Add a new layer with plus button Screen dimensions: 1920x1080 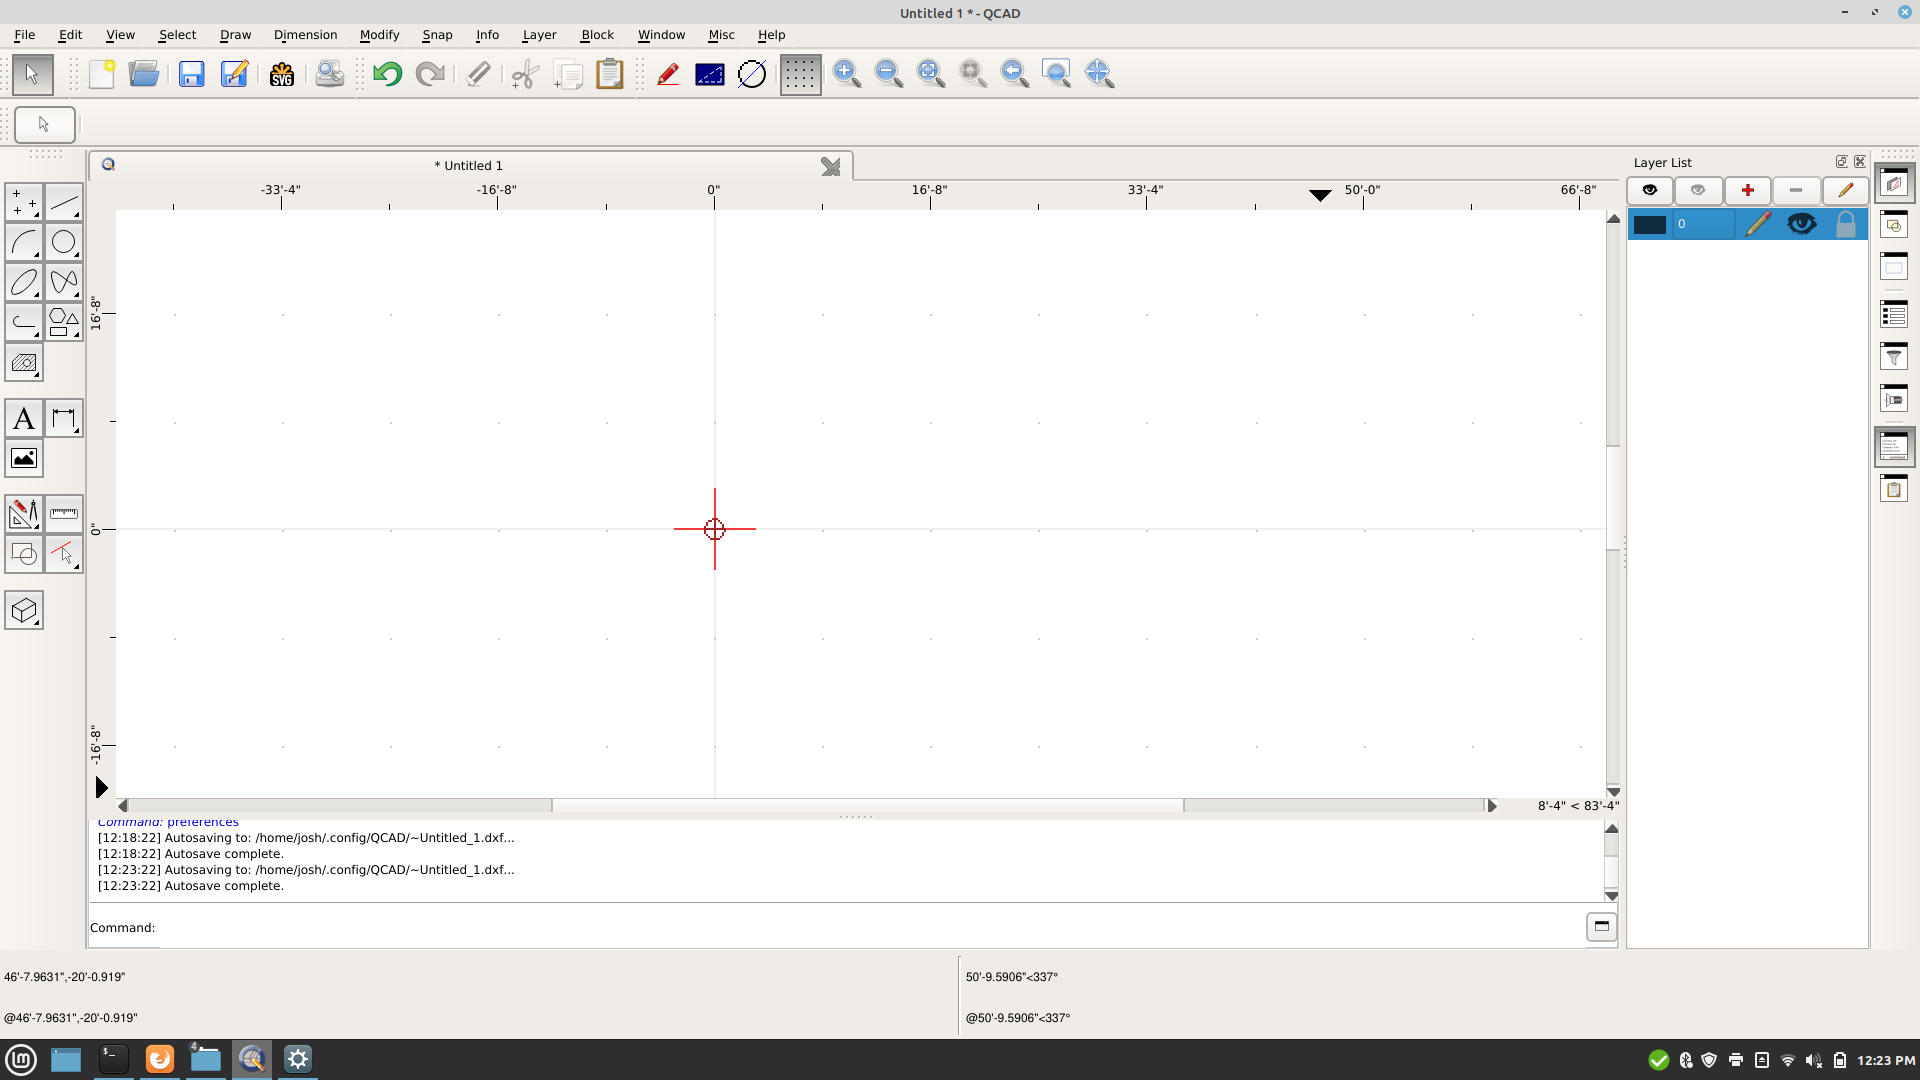tap(1747, 190)
